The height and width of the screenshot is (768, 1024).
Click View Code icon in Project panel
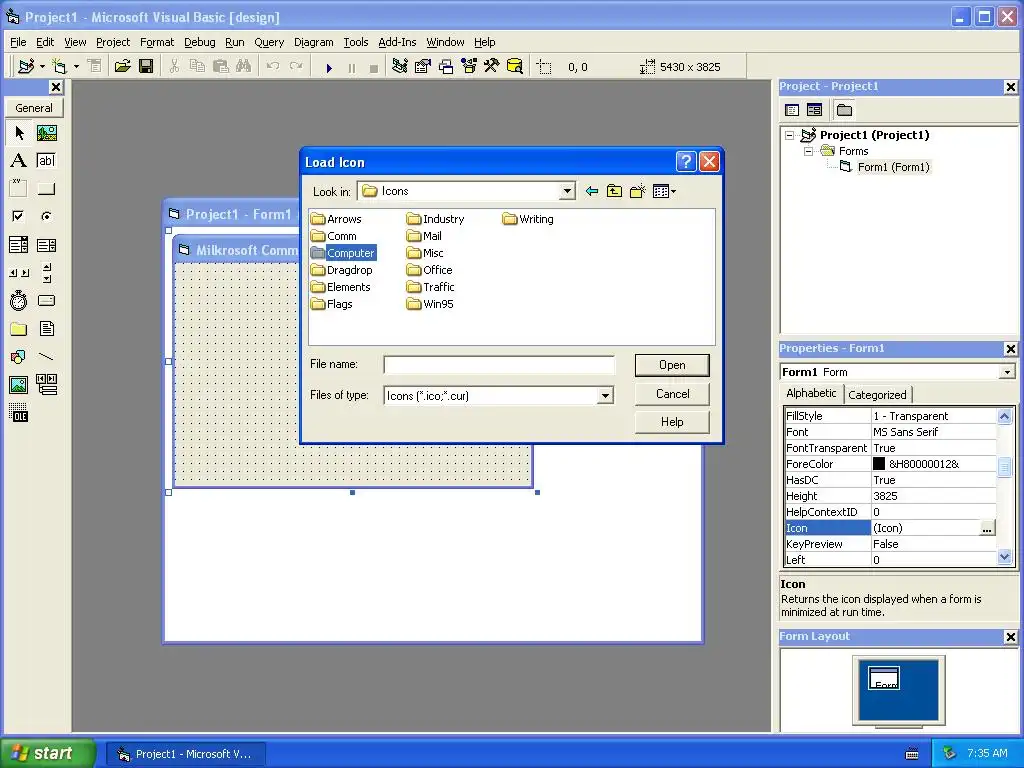[792, 110]
